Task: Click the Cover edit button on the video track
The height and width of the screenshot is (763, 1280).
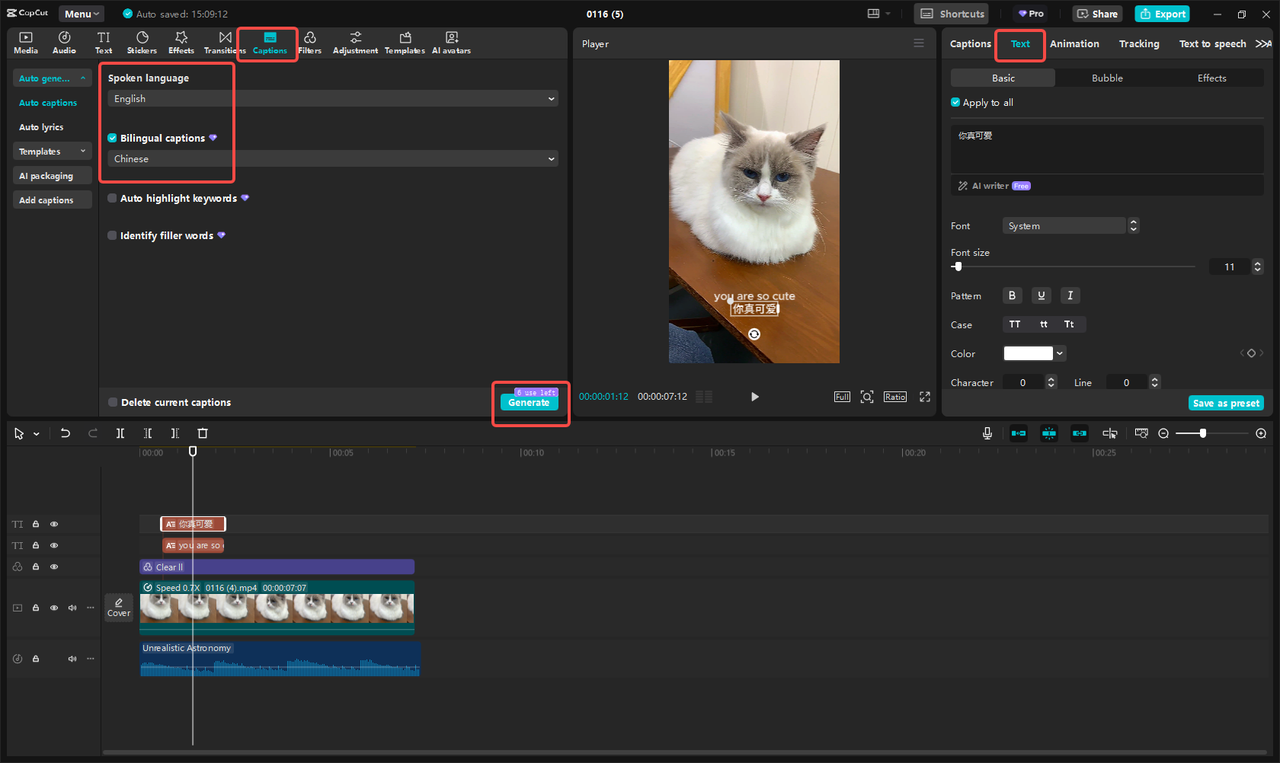Action: click(118, 607)
